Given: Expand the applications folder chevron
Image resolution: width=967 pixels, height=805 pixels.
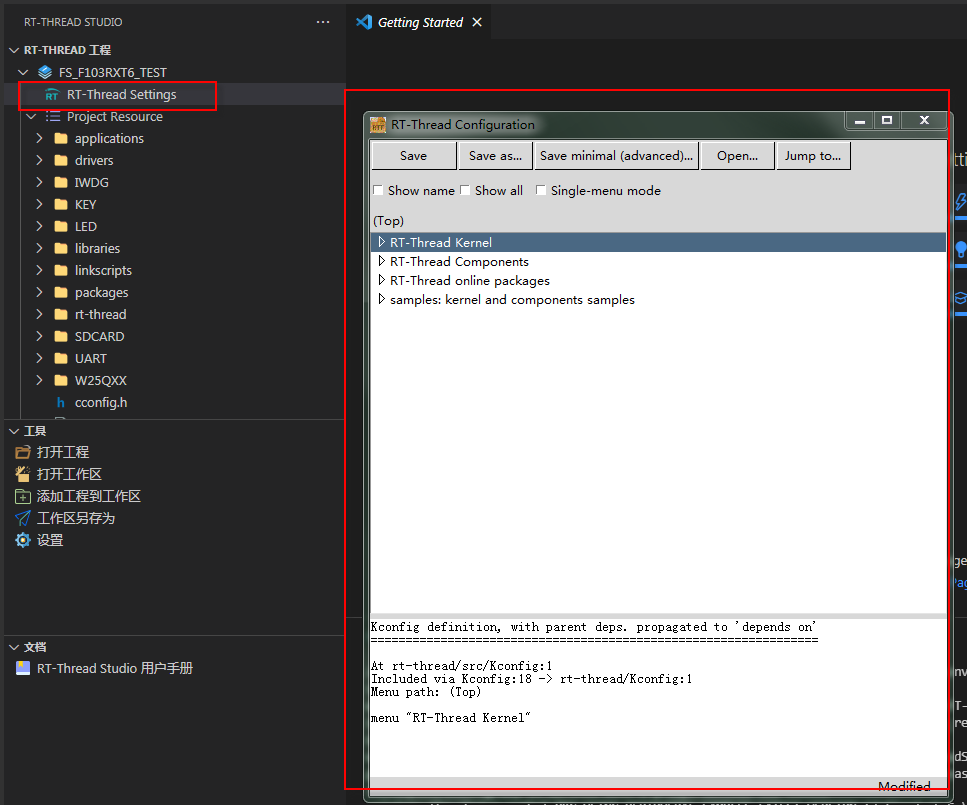Looking at the screenshot, I should [39, 138].
